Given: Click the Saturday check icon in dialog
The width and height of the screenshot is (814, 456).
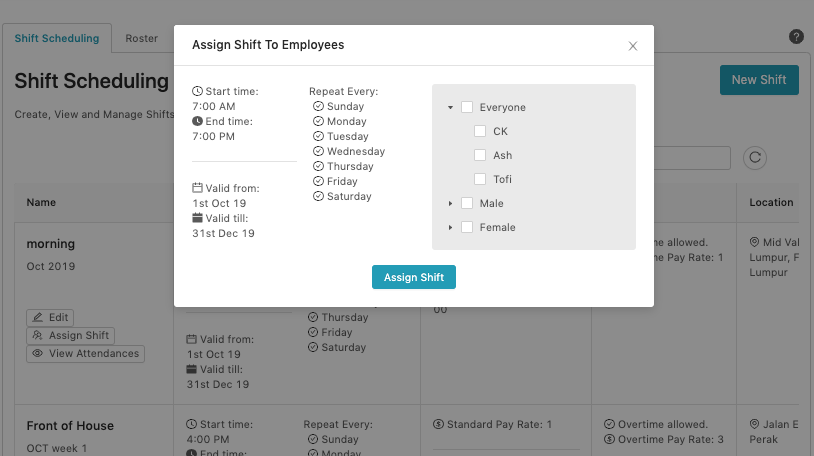Looking at the screenshot, I should pos(318,197).
